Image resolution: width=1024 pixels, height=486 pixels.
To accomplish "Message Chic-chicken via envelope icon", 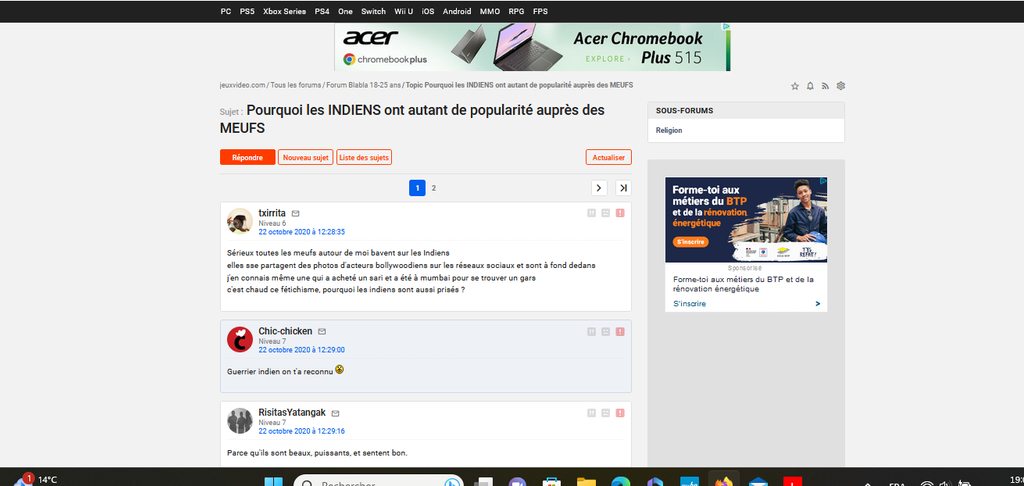I will click(322, 331).
